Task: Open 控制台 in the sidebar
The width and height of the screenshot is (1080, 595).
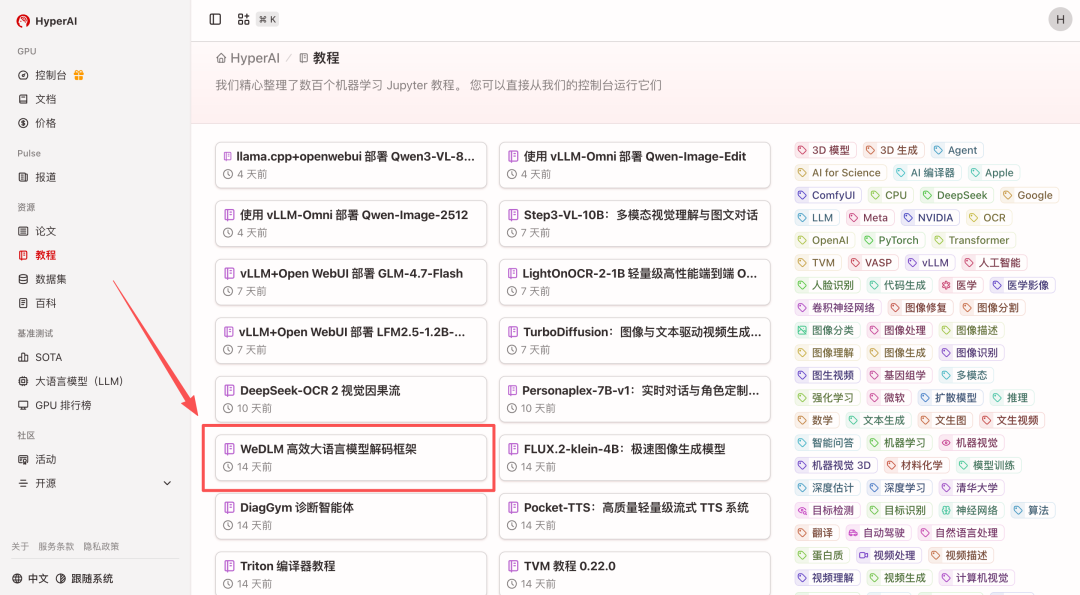Action: pos(50,75)
